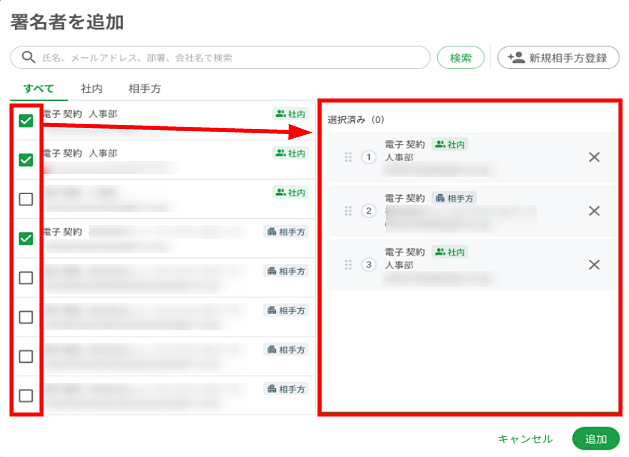
Task: Click drag handle of signer 1
Action: coord(348,157)
